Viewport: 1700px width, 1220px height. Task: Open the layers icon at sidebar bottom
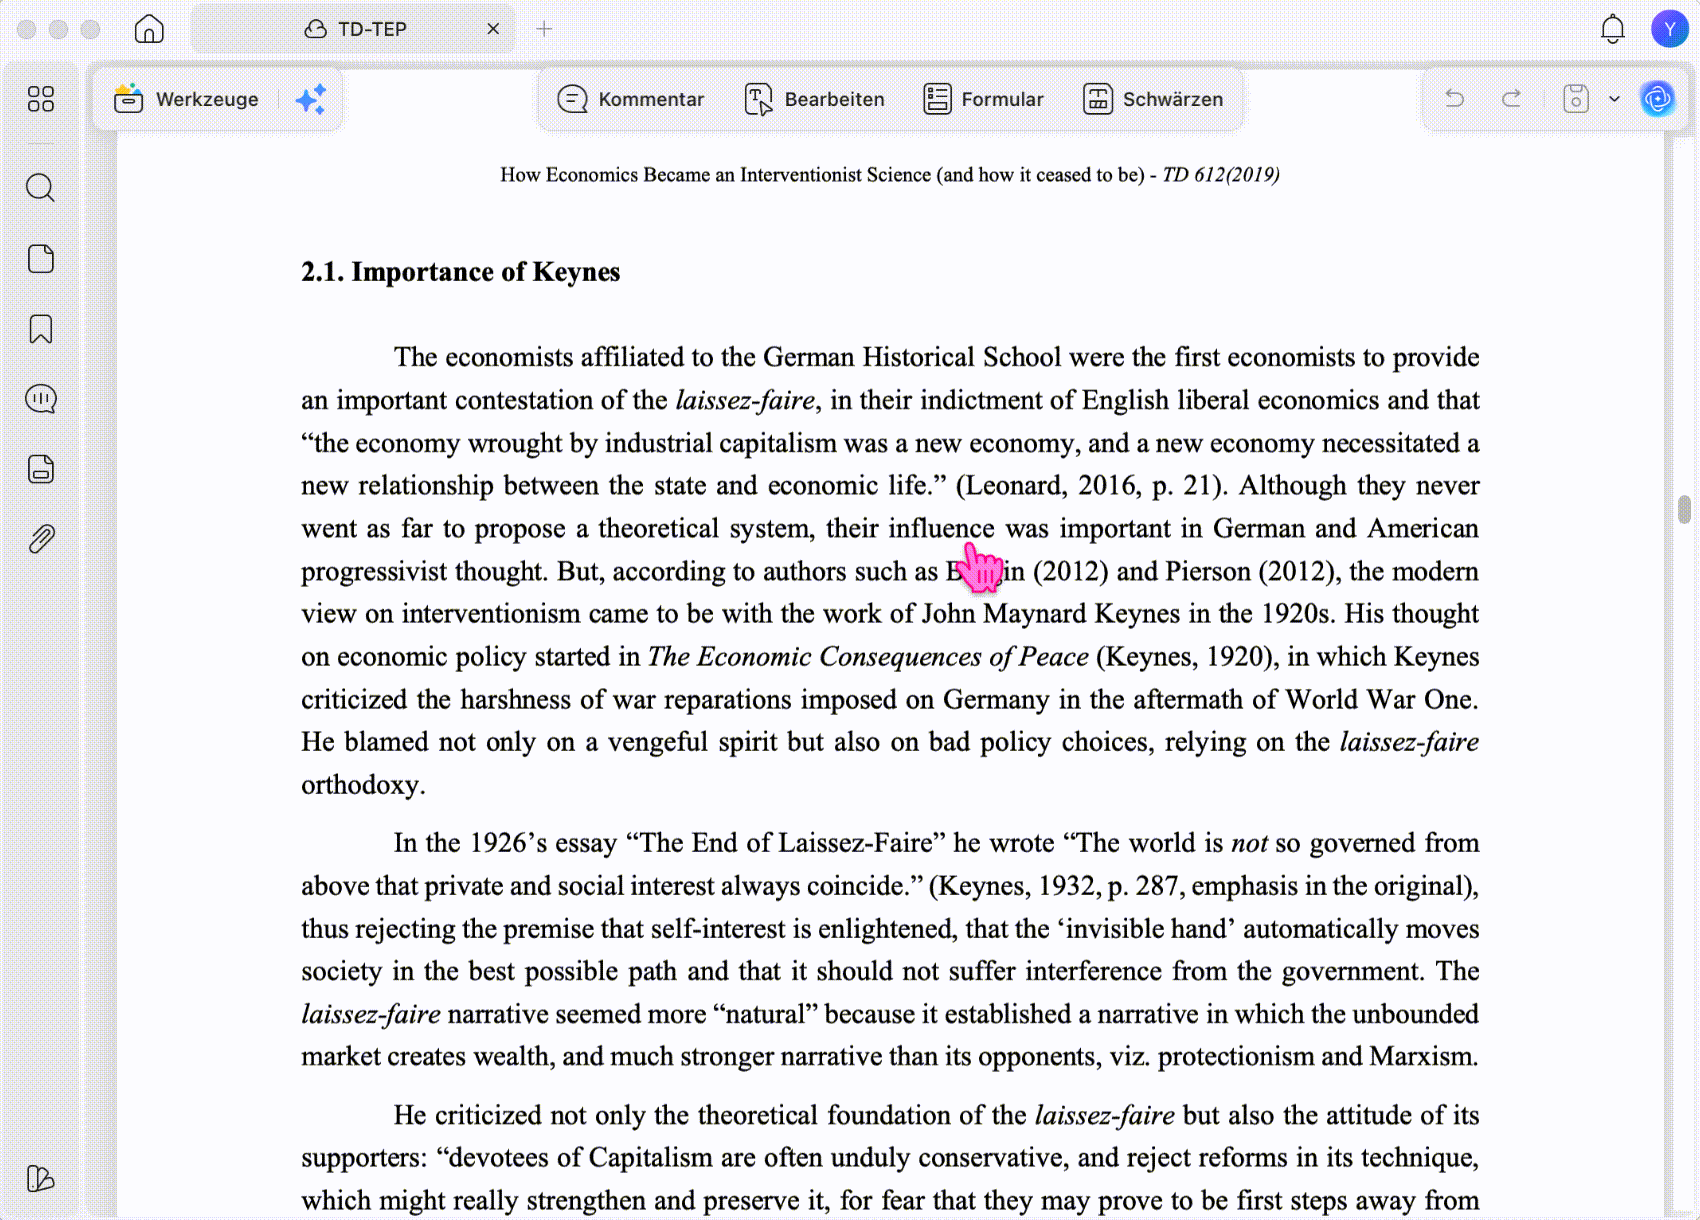(x=41, y=1178)
